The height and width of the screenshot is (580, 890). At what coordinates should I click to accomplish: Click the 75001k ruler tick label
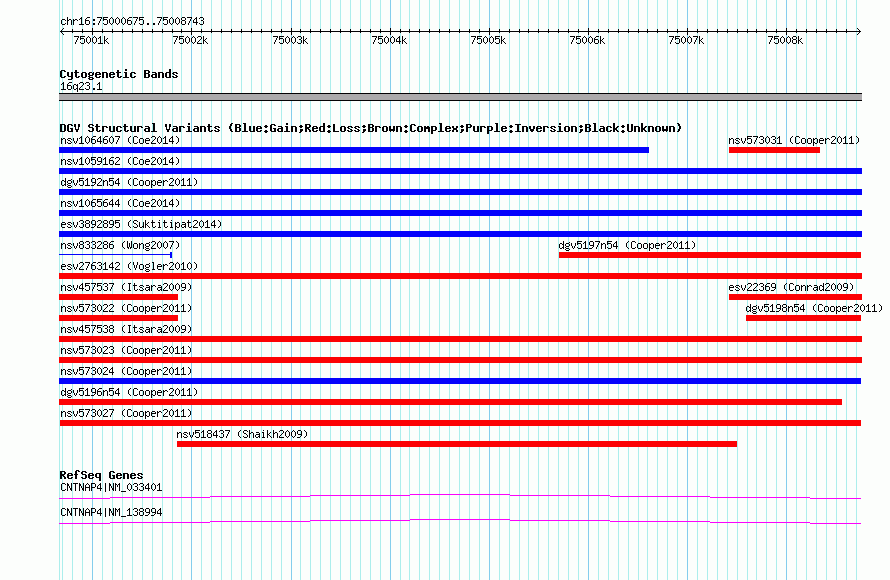91,40
